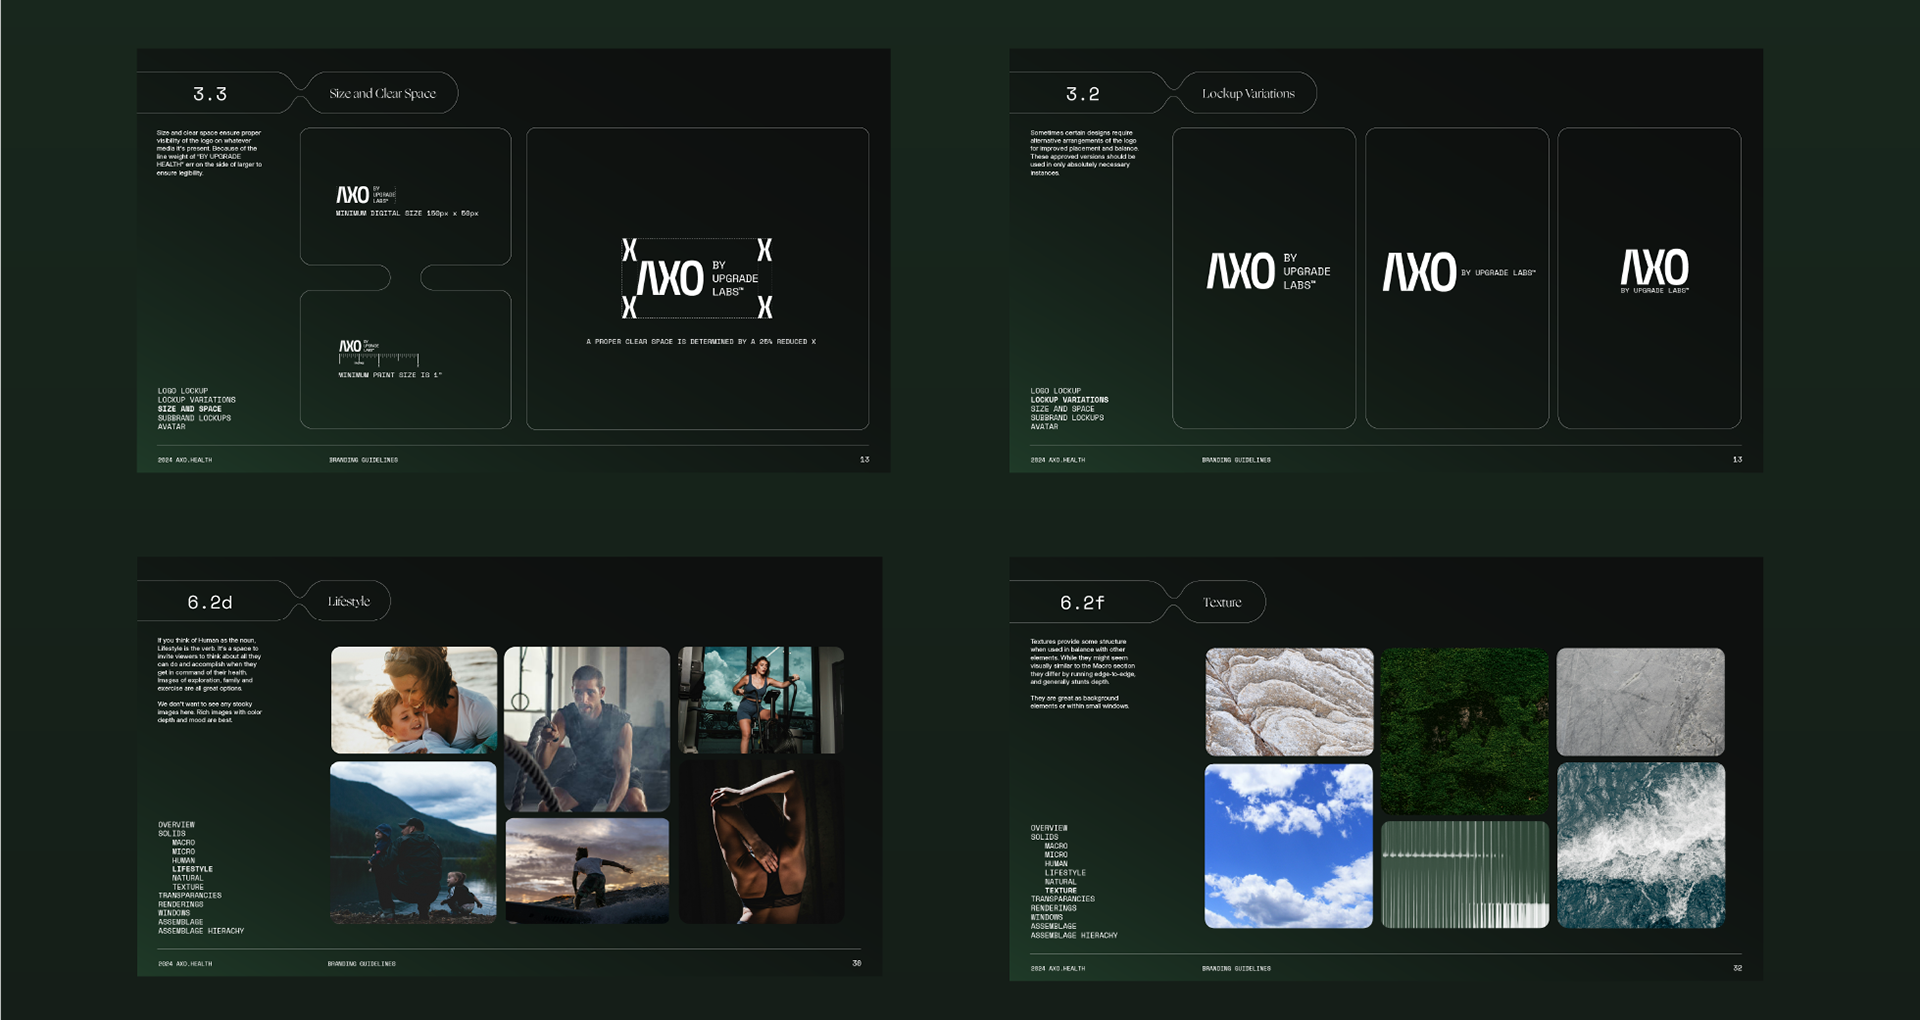Open the woman's back stretching photo
The height and width of the screenshot is (1020, 1920).
(x=761, y=842)
